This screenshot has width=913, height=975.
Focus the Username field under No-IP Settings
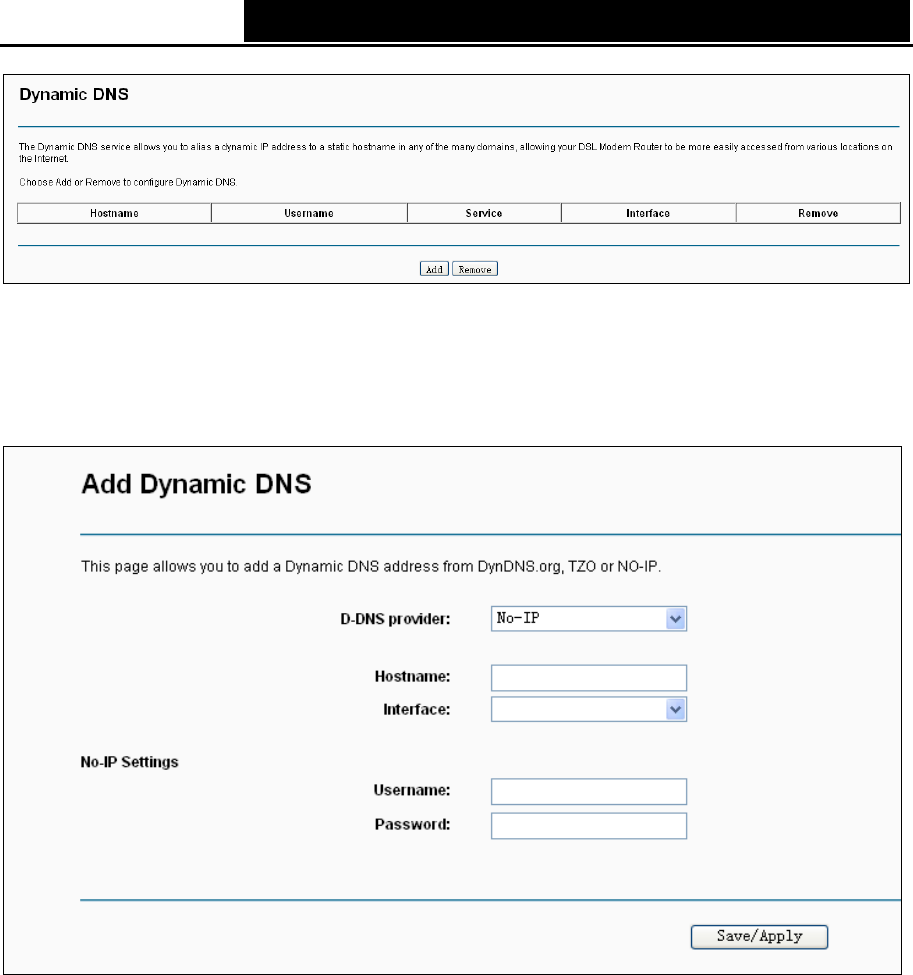click(588, 792)
